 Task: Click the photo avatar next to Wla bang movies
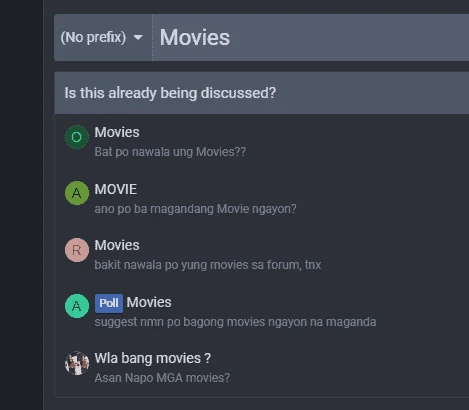(77, 363)
